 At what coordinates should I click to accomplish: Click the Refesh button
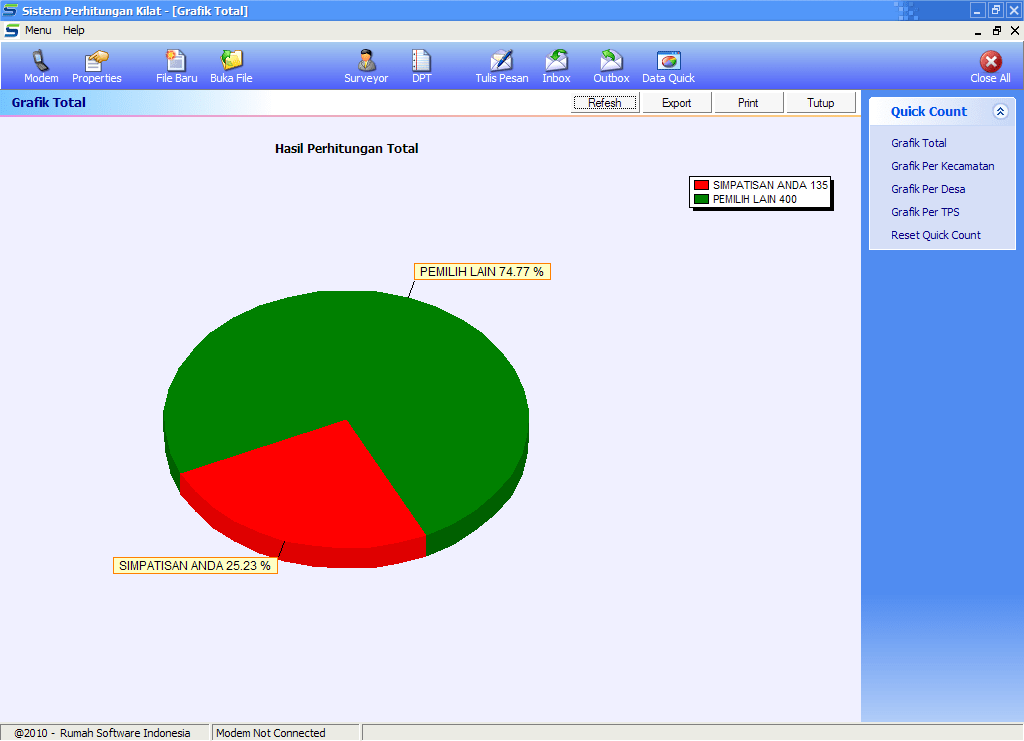605,103
